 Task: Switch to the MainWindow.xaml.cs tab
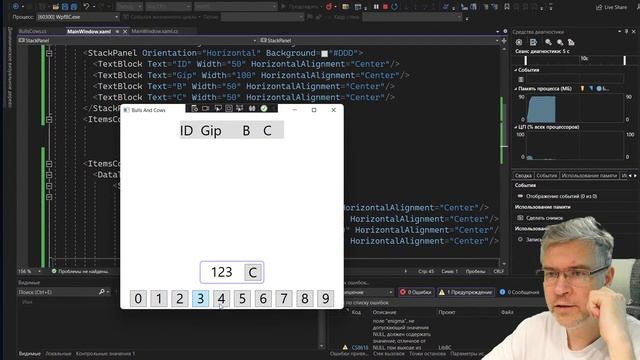[x=155, y=31]
